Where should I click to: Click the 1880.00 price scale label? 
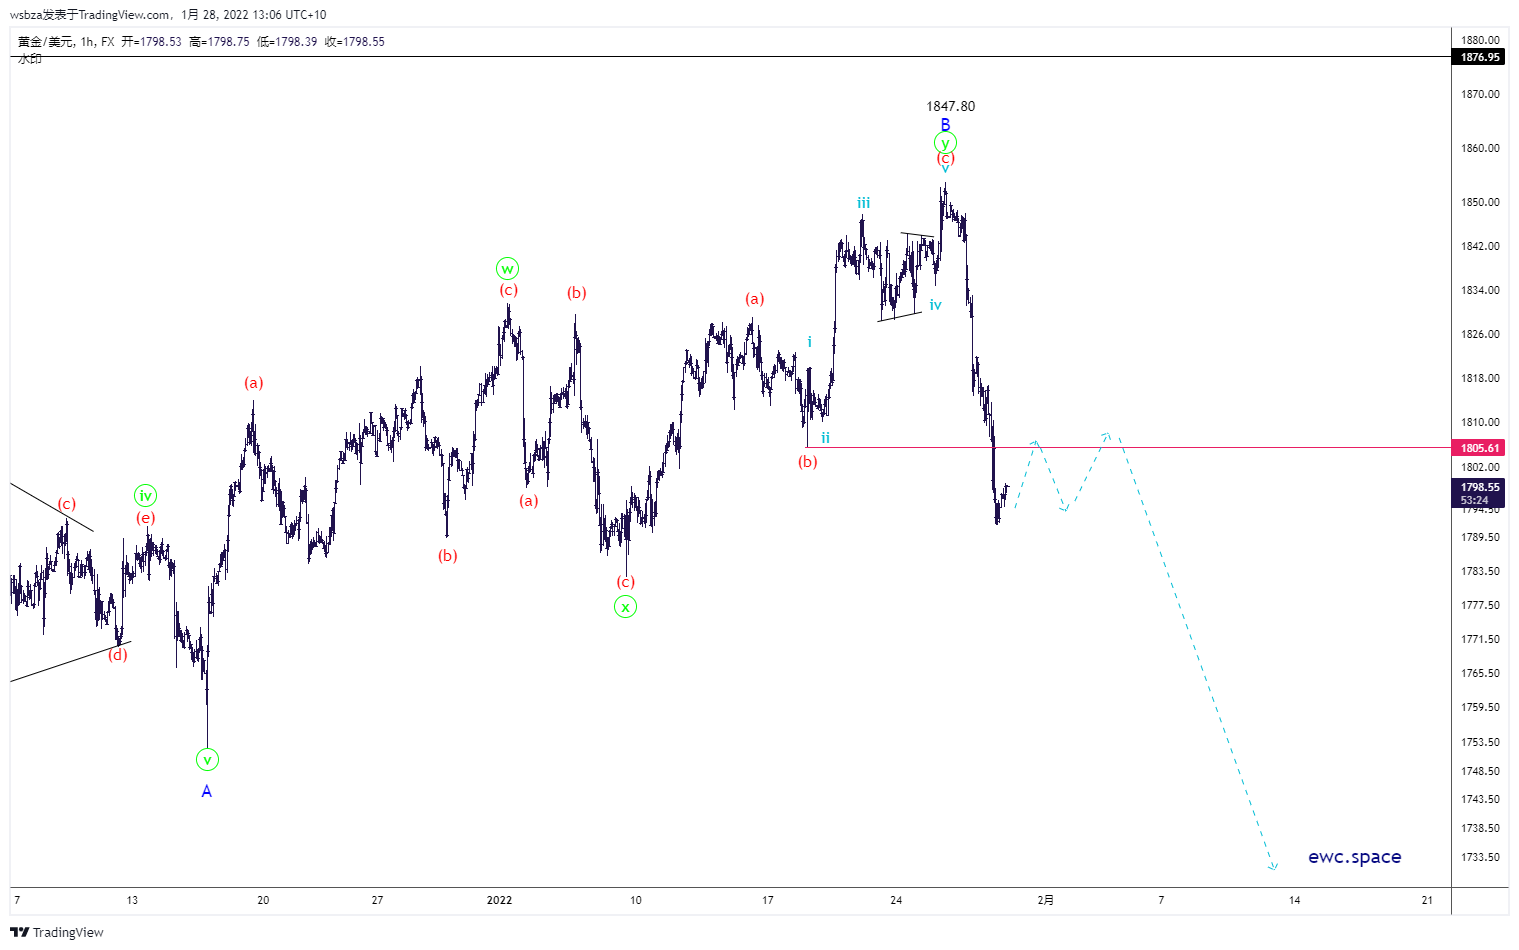[x=1480, y=40]
